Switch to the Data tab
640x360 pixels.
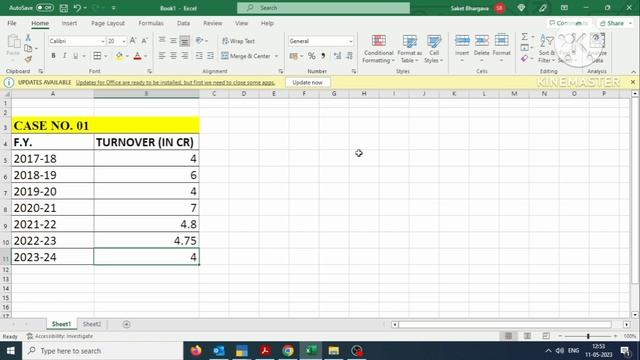click(183, 23)
